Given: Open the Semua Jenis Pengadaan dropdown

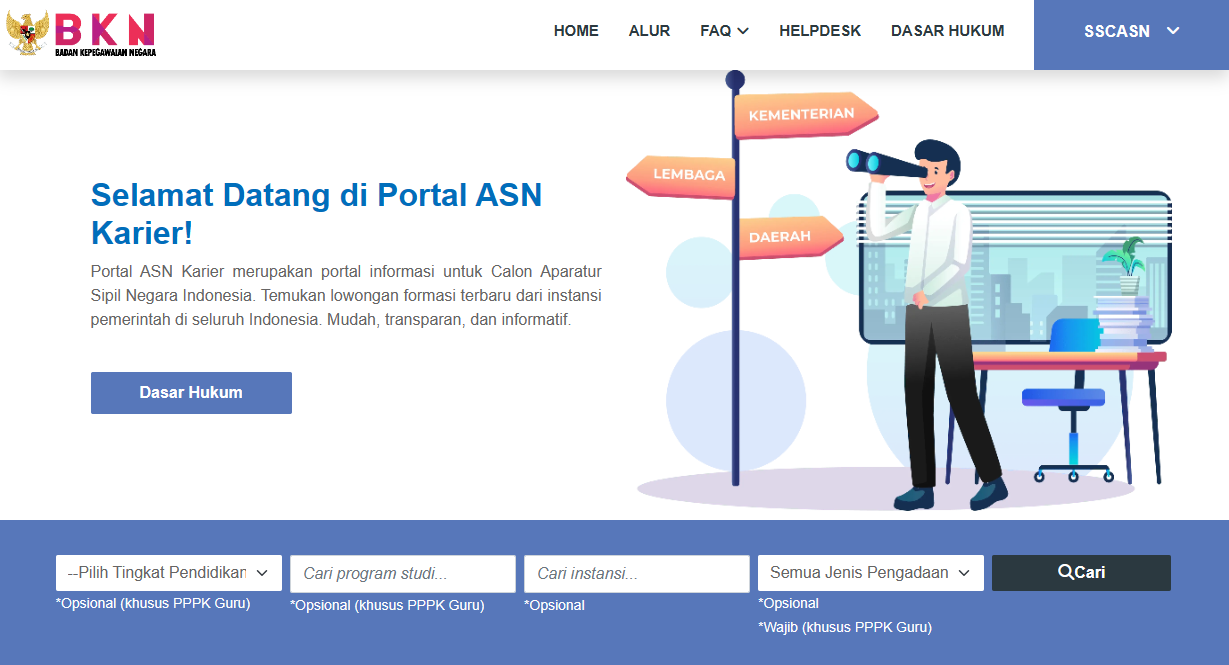Looking at the screenshot, I should point(871,573).
